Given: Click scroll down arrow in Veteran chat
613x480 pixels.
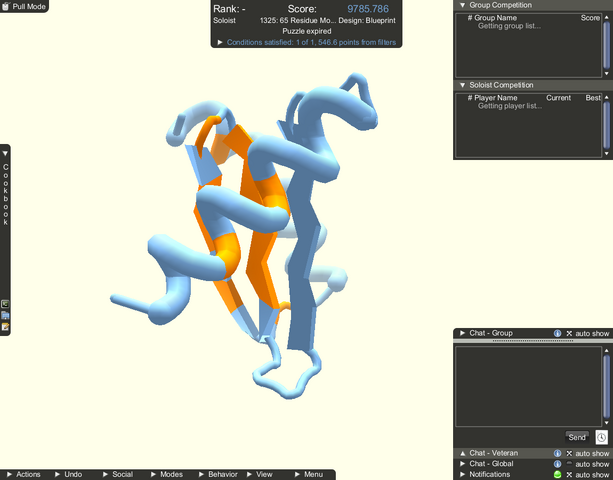Looking at the screenshot, I should click(x=607, y=423).
